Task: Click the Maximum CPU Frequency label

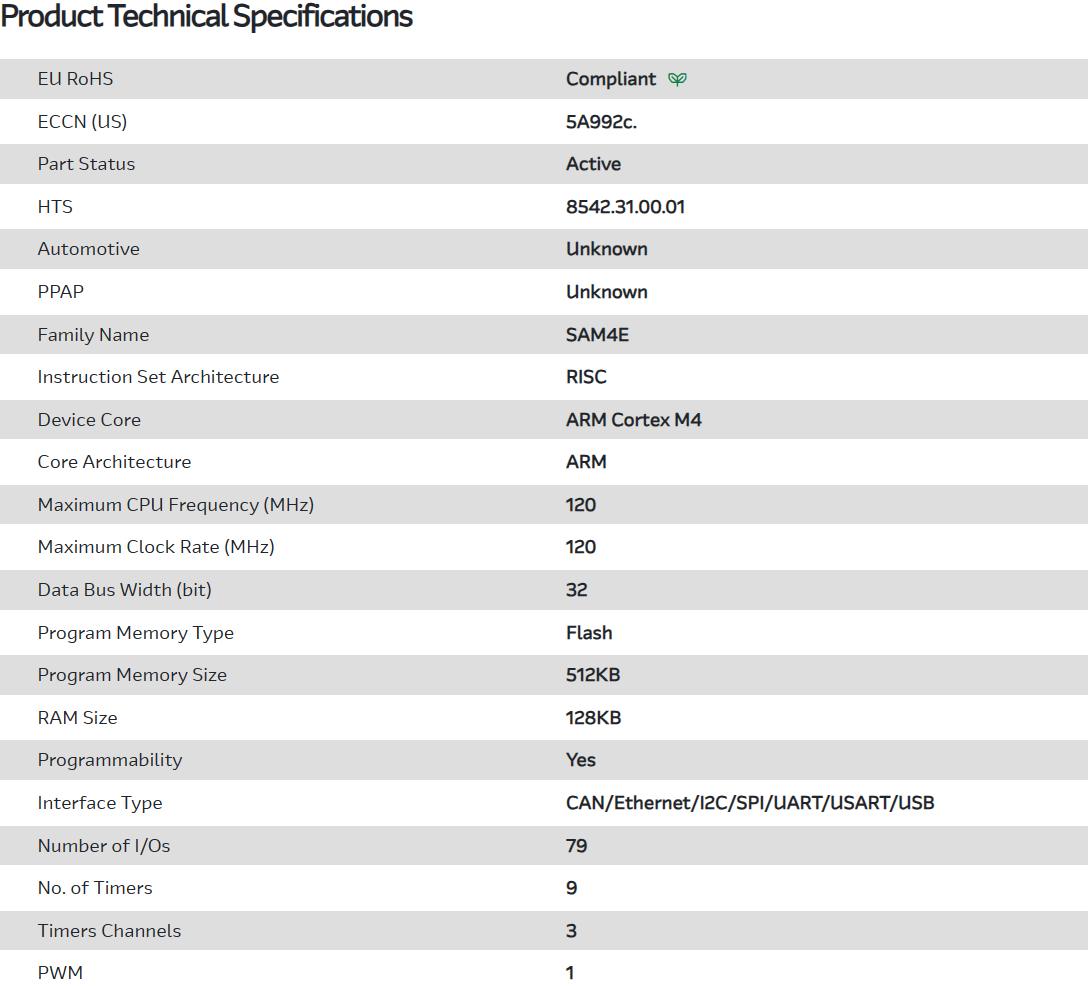Action: click(176, 505)
